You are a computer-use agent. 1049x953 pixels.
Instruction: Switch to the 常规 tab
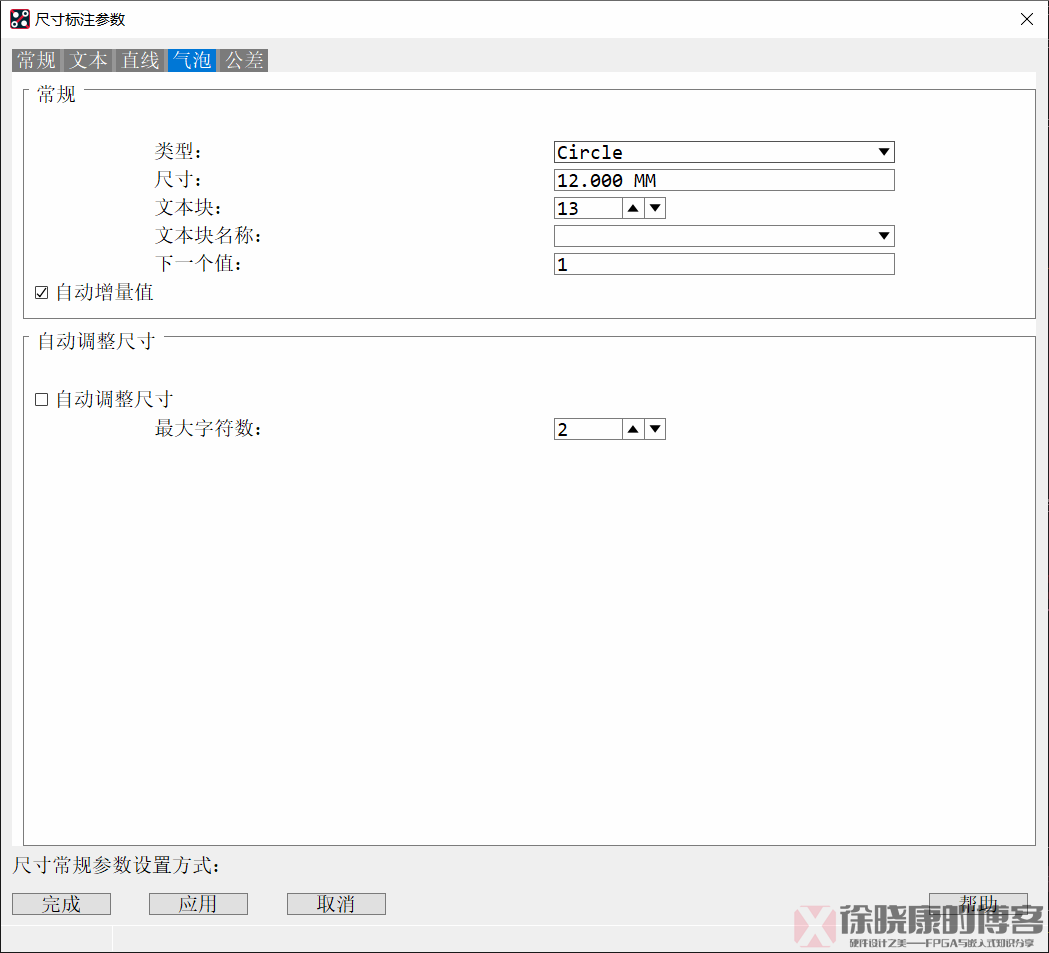coord(37,60)
